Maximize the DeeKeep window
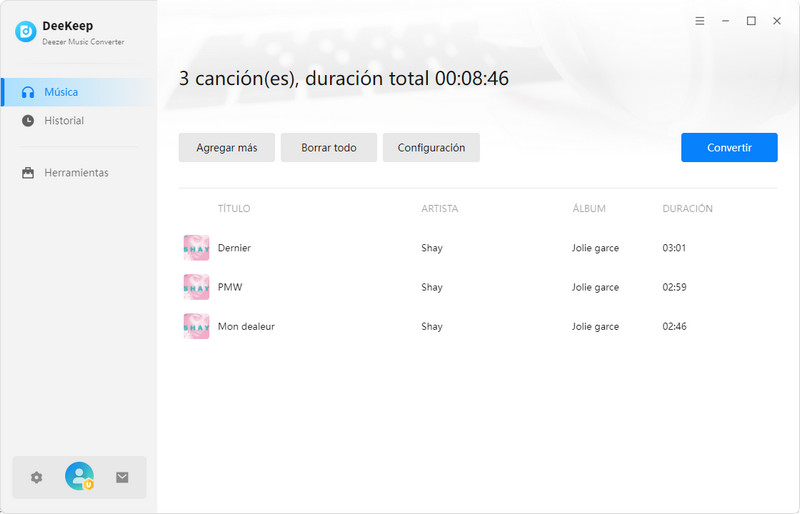 751,21
